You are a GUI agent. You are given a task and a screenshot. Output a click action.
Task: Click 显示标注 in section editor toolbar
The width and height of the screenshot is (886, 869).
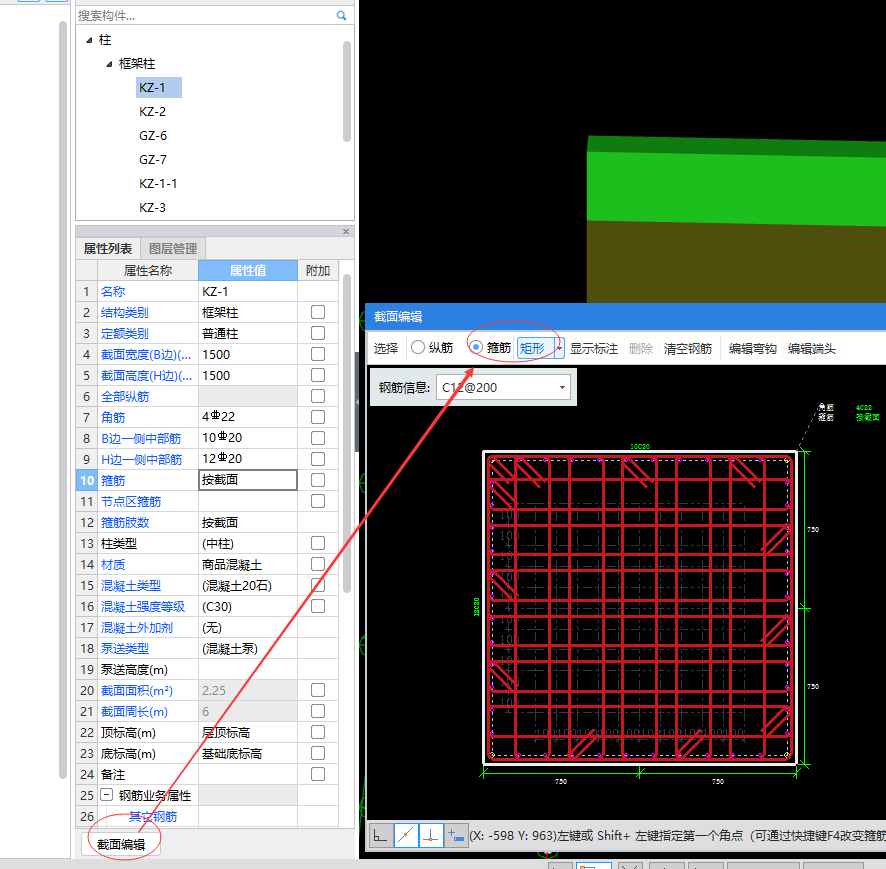tap(594, 348)
